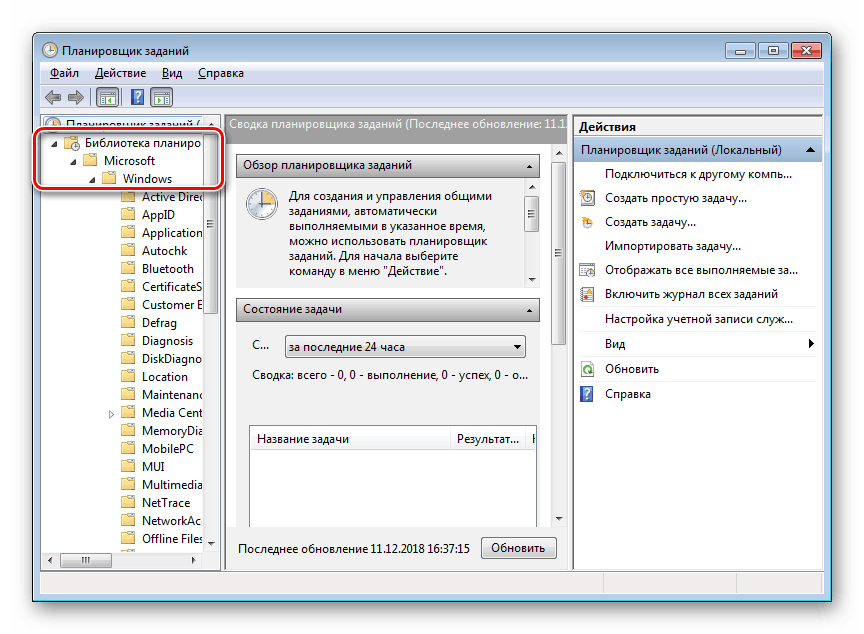Click the NetTrace folder icon
864x634 pixels.
coord(128,502)
